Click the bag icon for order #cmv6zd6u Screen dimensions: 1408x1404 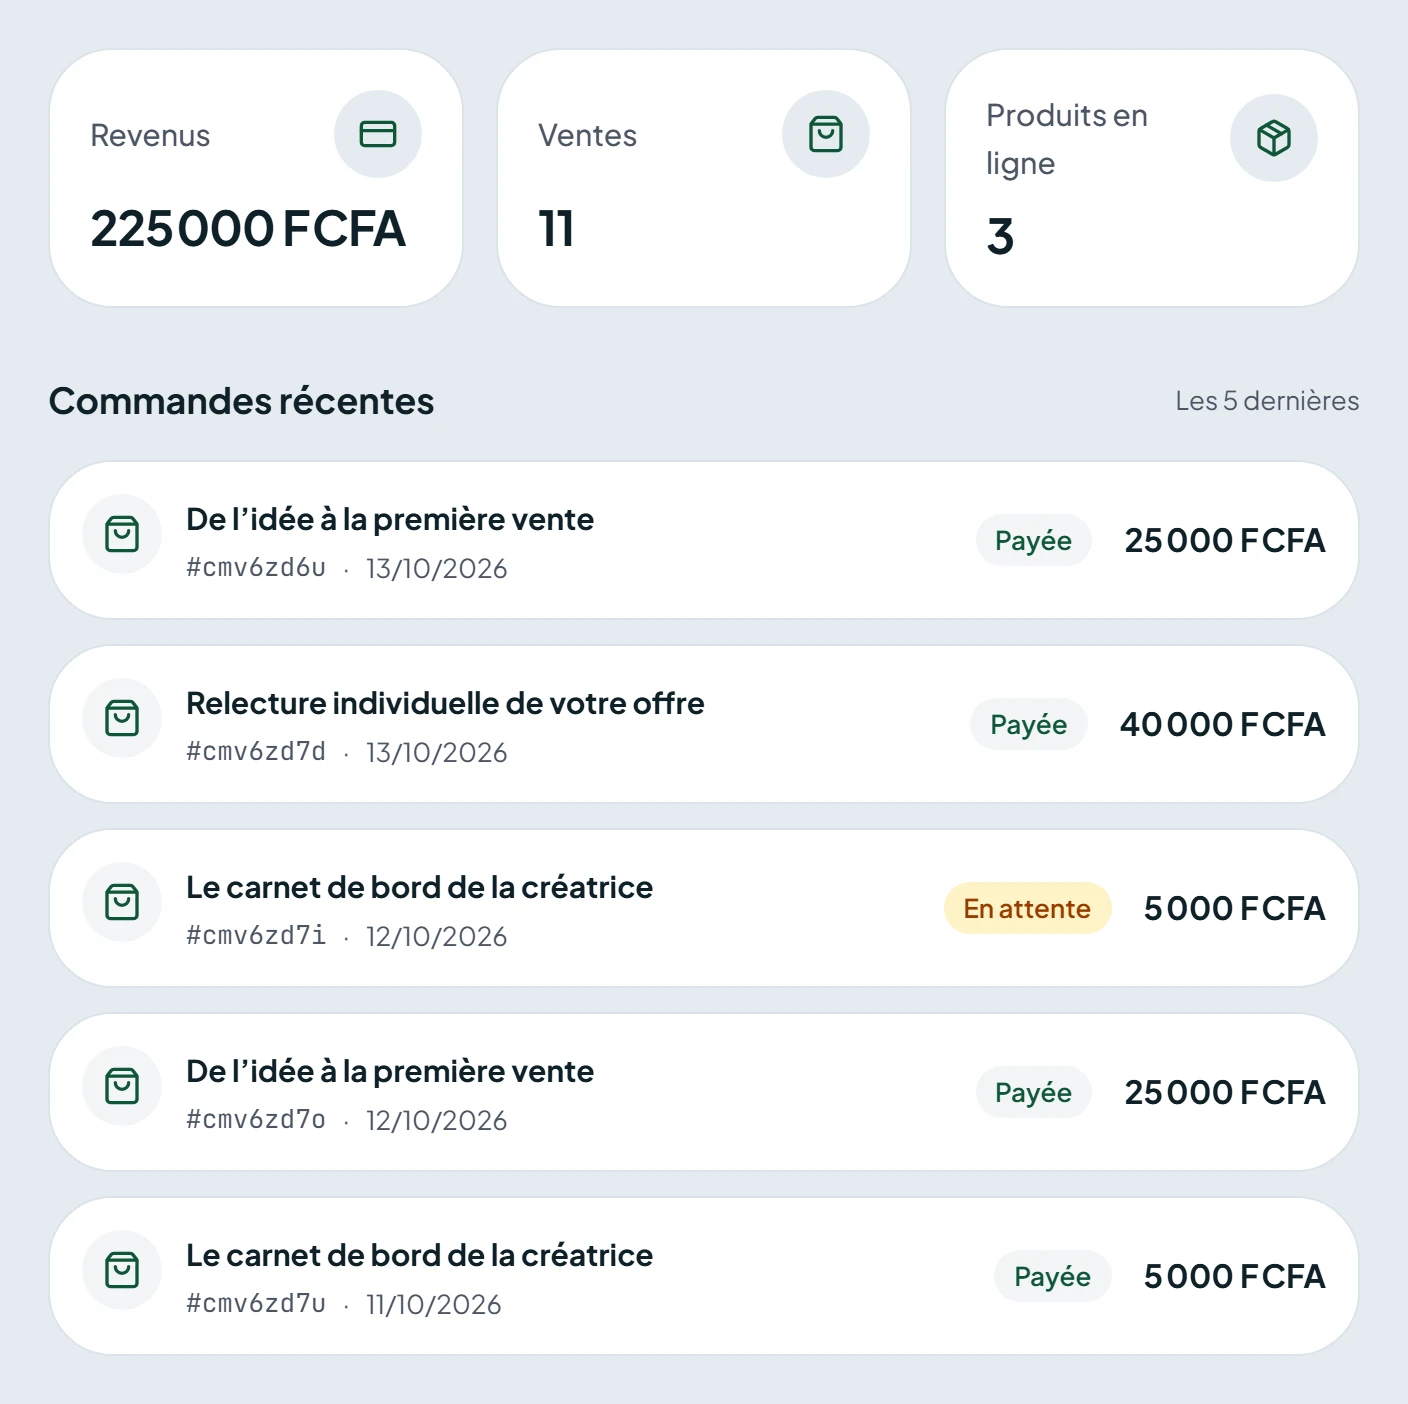[x=122, y=534]
